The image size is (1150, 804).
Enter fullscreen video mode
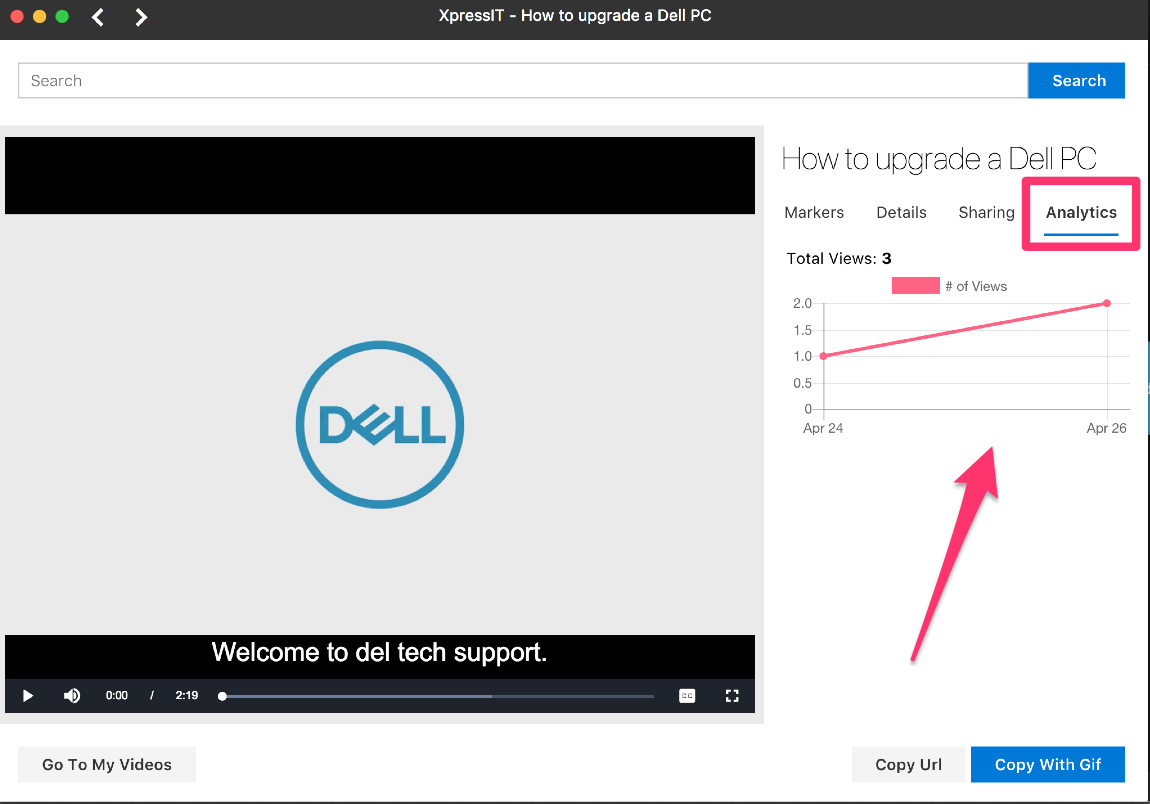[732, 695]
